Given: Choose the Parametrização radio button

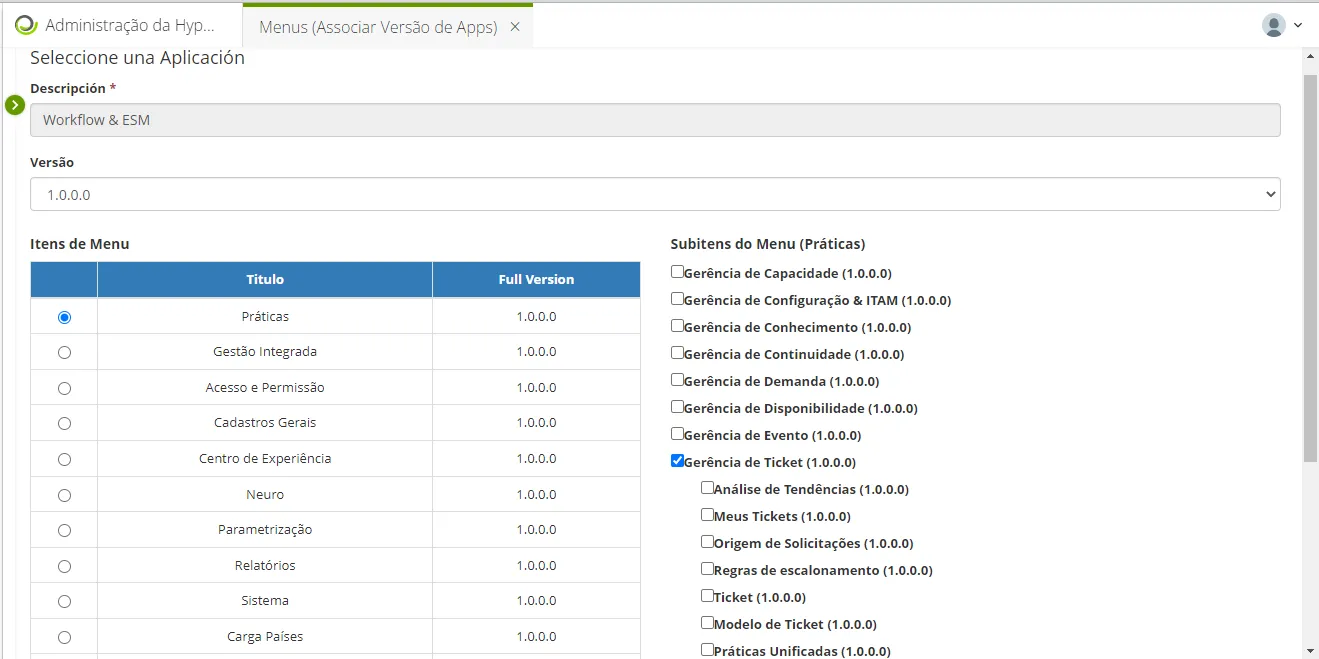Looking at the screenshot, I should tap(65, 530).
